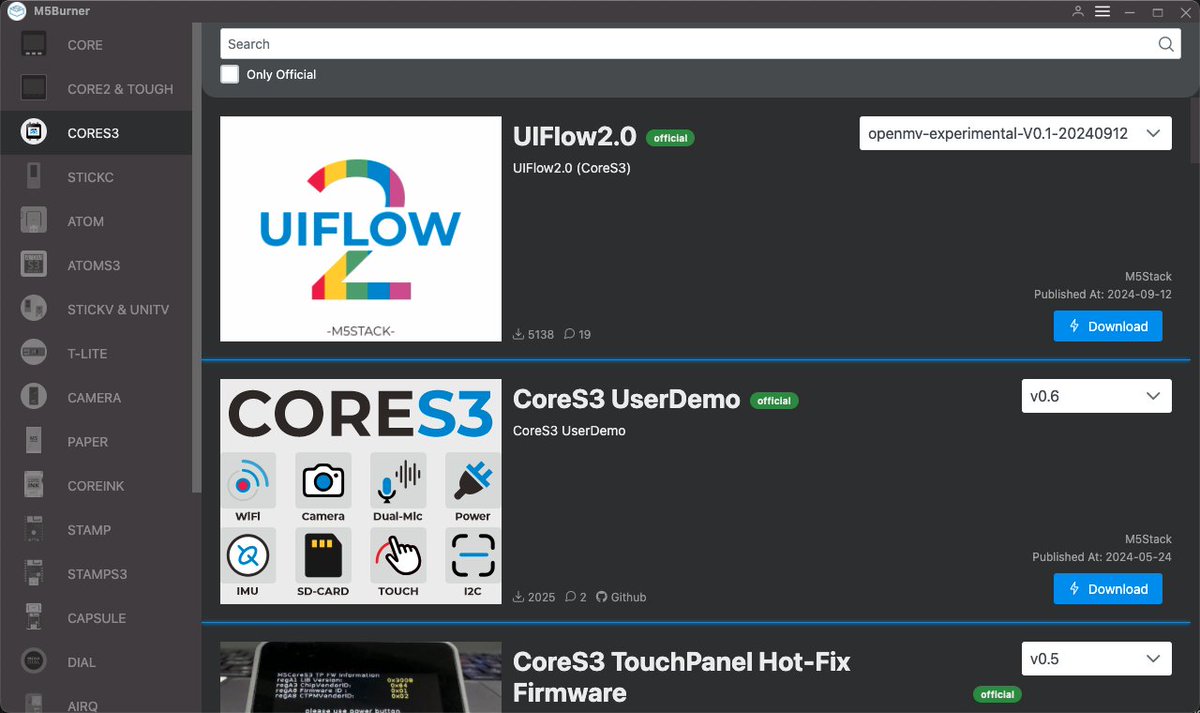Select the PAPER device icon
The height and width of the screenshot is (713, 1200).
(x=34, y=441)
